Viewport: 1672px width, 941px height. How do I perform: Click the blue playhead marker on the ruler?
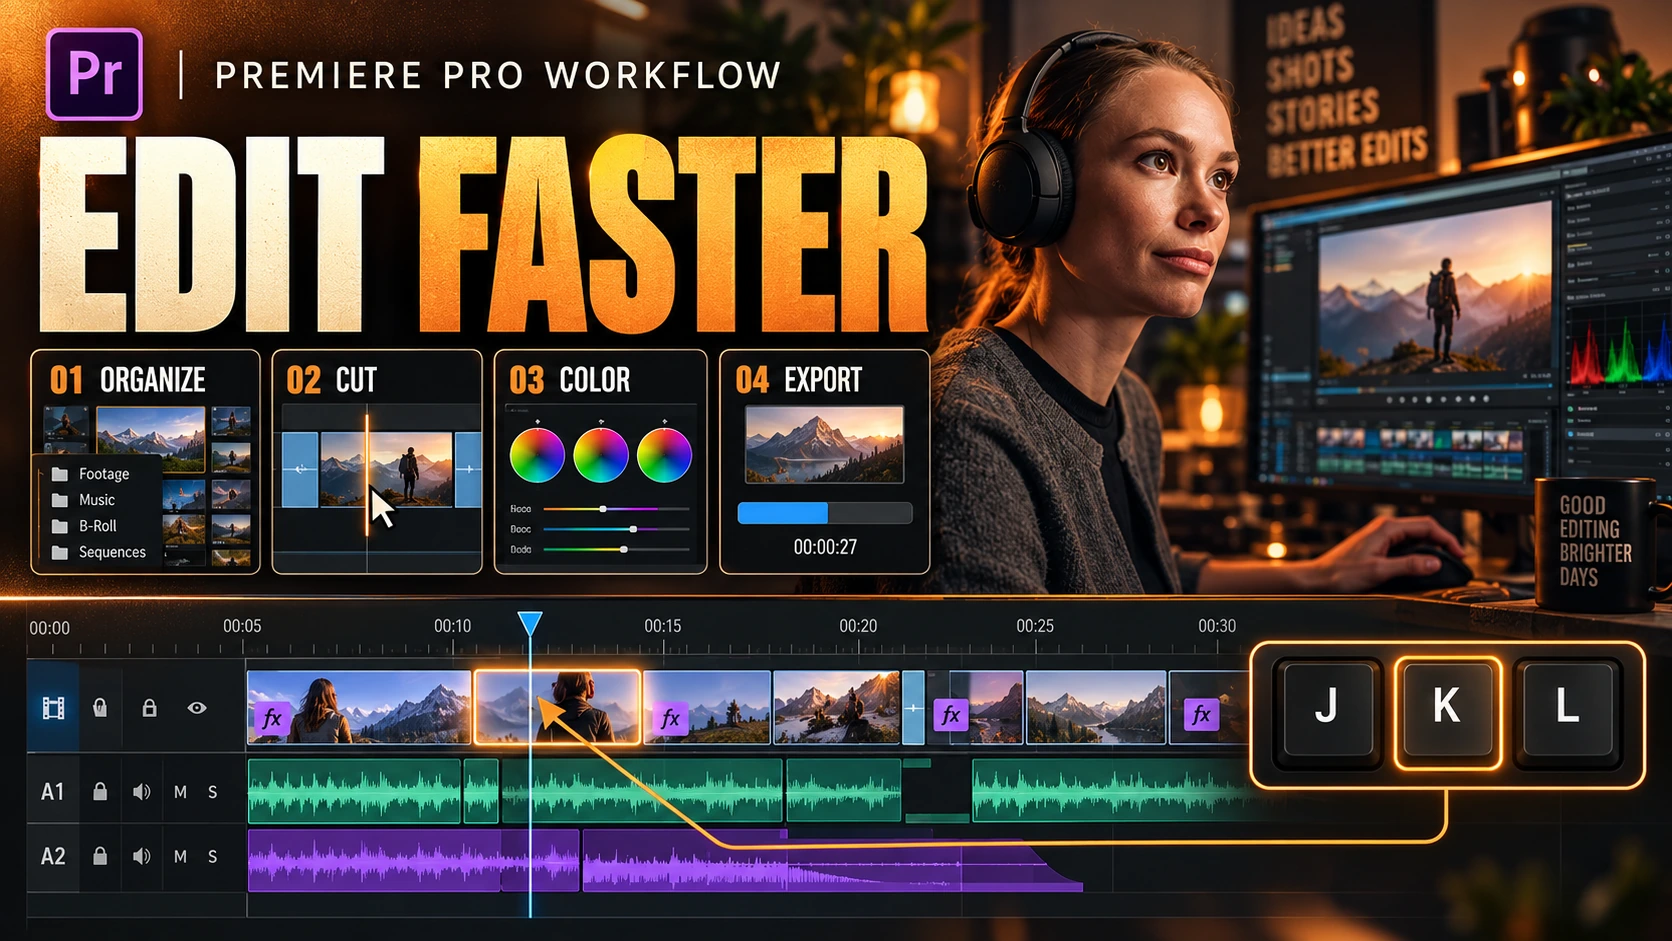pos(530,624)
